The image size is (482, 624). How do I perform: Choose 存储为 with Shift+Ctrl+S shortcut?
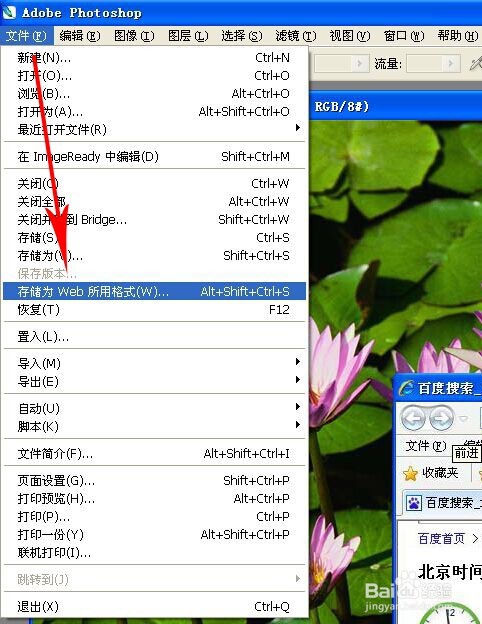154,256
